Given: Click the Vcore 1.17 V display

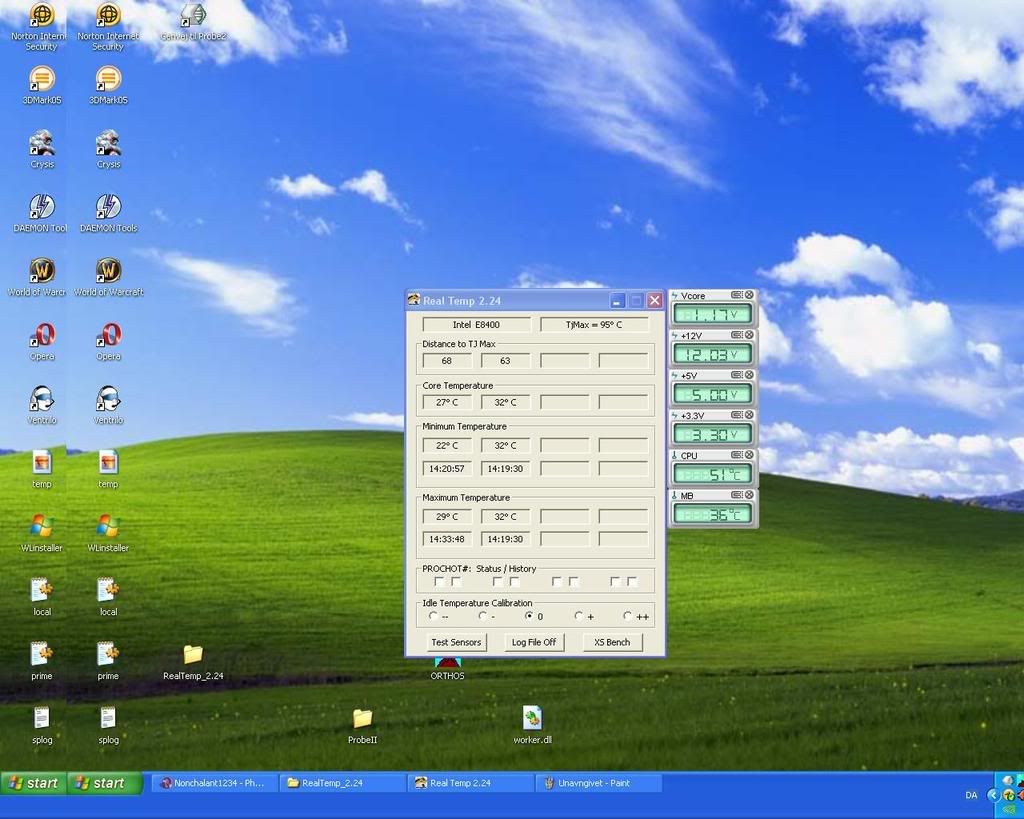Looking at the screenshot, I should tap(712, 315).
